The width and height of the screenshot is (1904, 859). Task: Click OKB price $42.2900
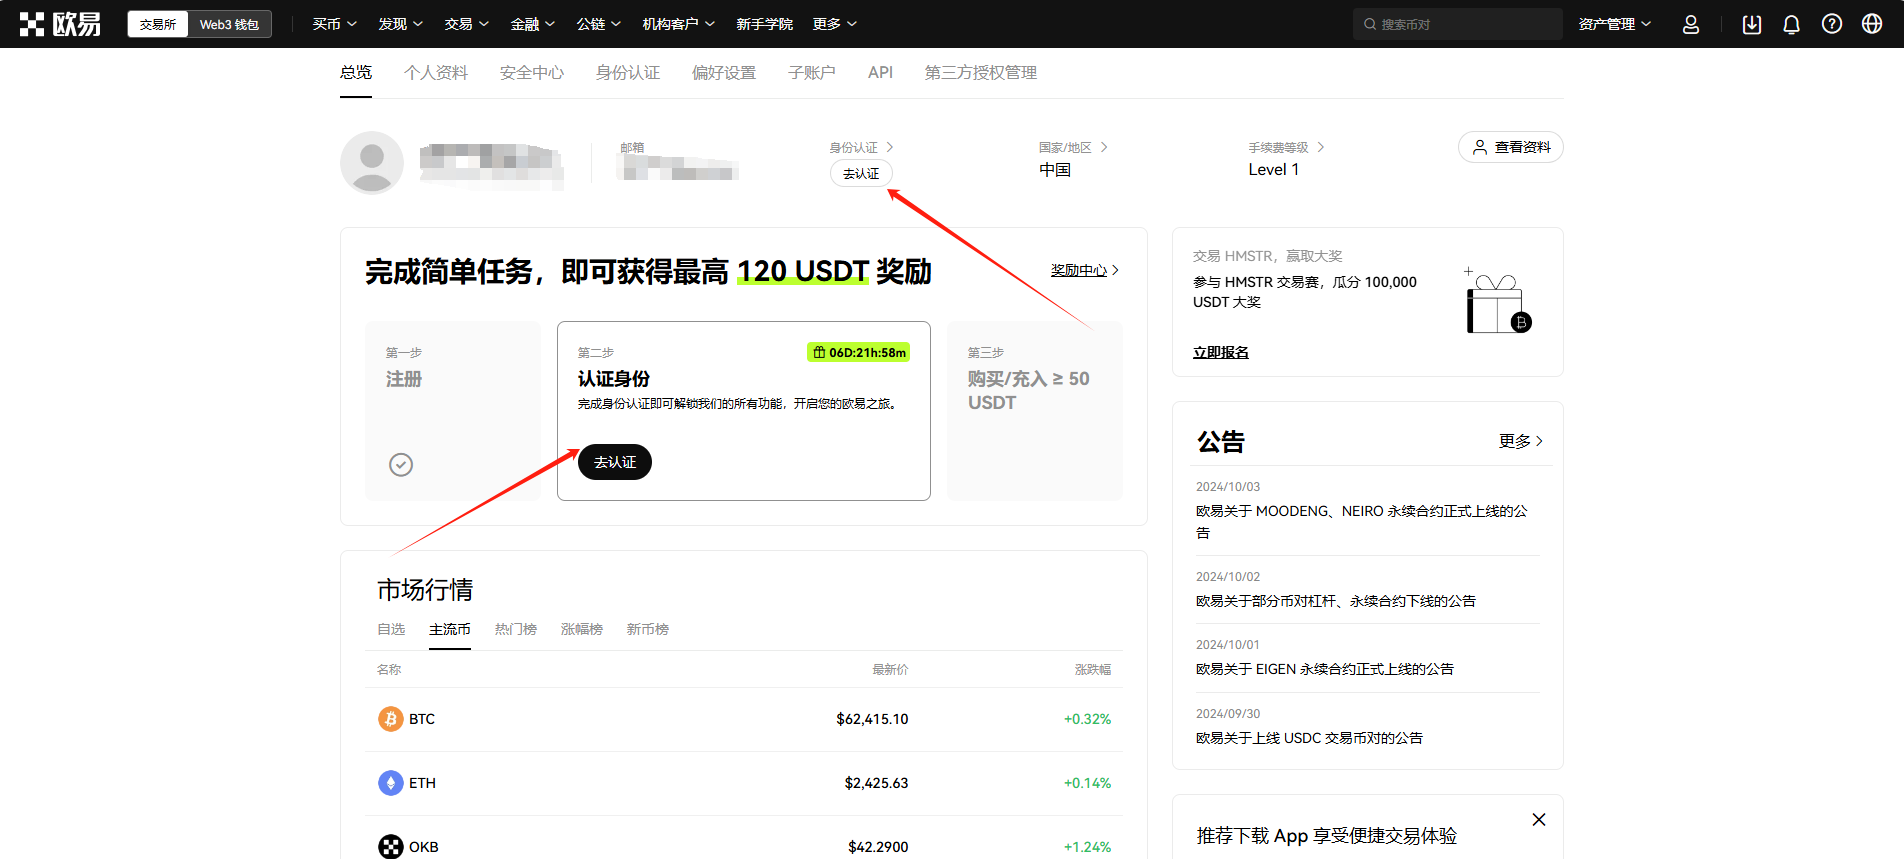tap(878, 847)
